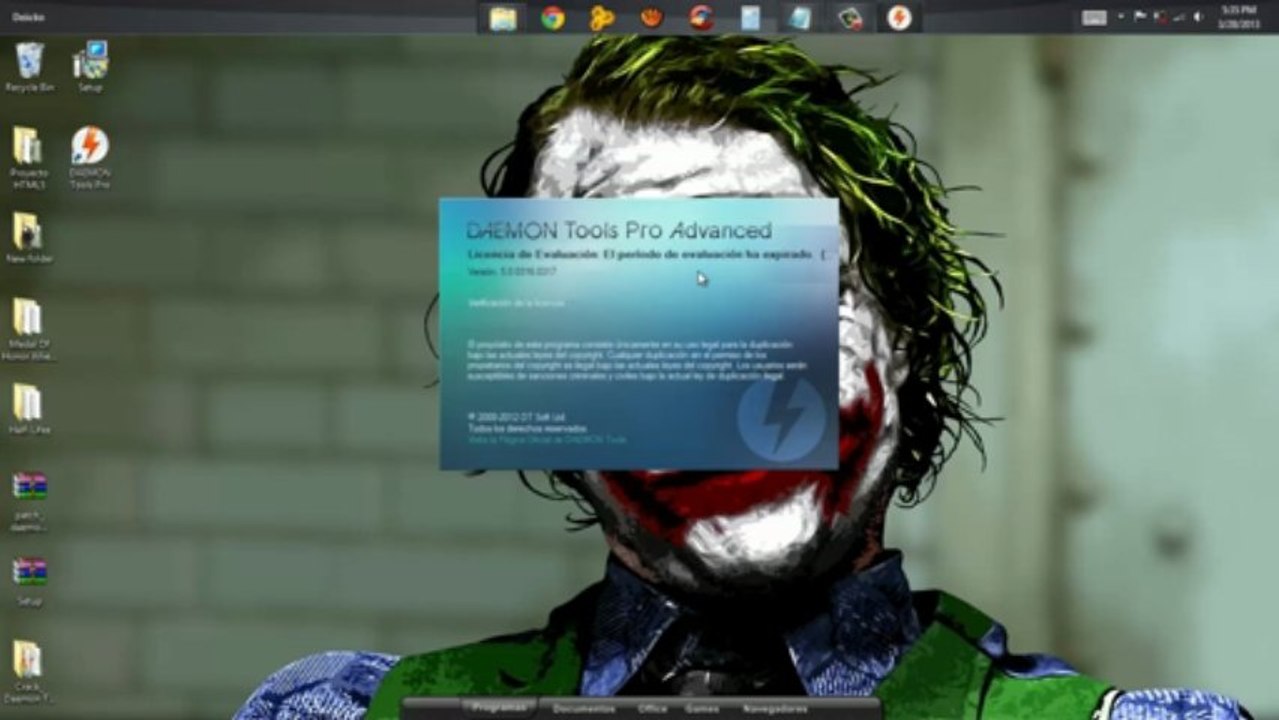Image resolution: width=1279 pixels, height=720 pixels.
Task: Click the 'DAEMON Tools Pro Advanced' splash title
Action: [619, 230]
